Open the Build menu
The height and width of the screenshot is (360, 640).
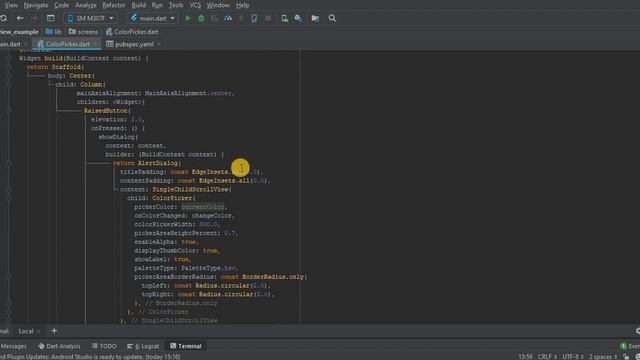click(139, 5)
